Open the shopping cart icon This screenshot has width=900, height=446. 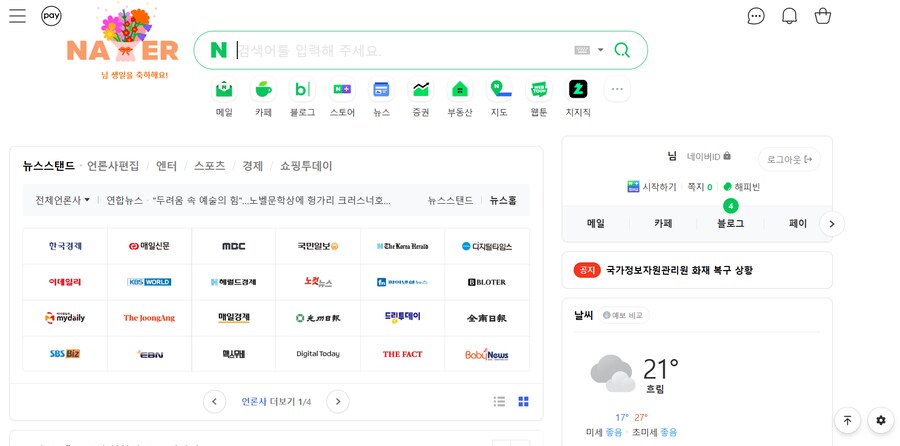point(823,16)
